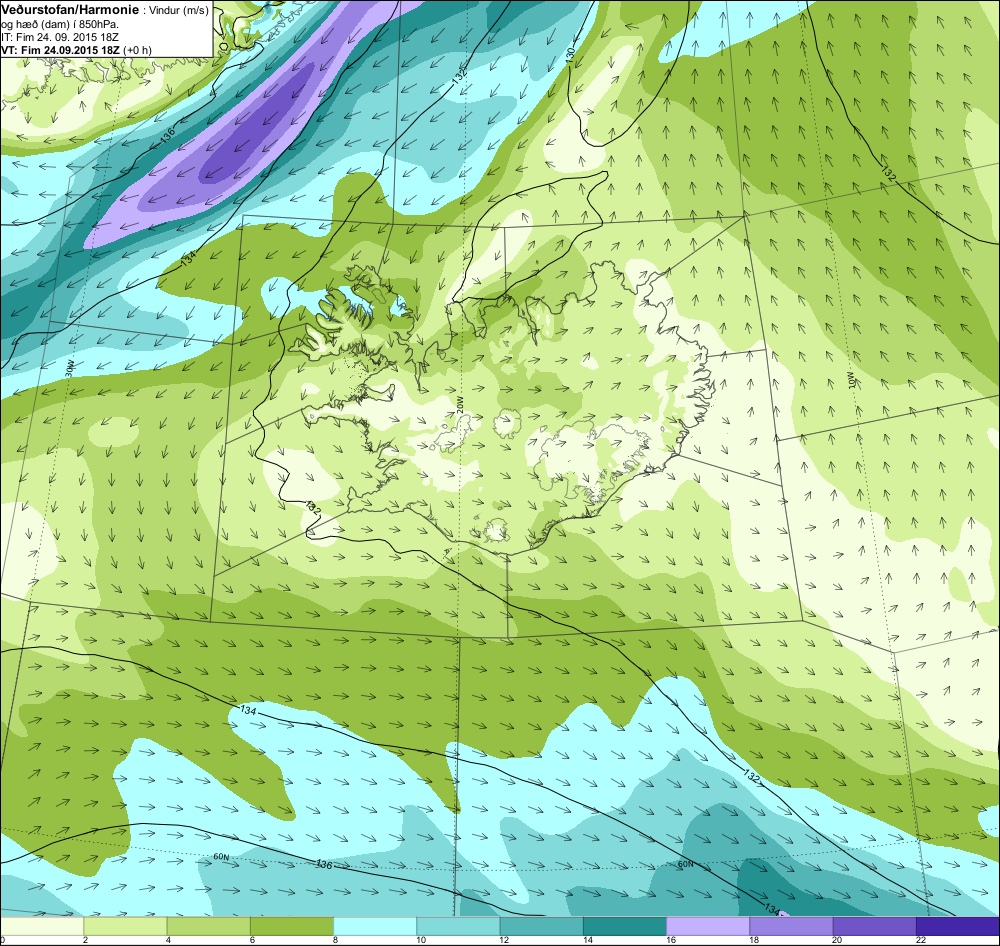
Task: Click the aqua 10–12 m/s legend swatch
Action: pos(458,926)
